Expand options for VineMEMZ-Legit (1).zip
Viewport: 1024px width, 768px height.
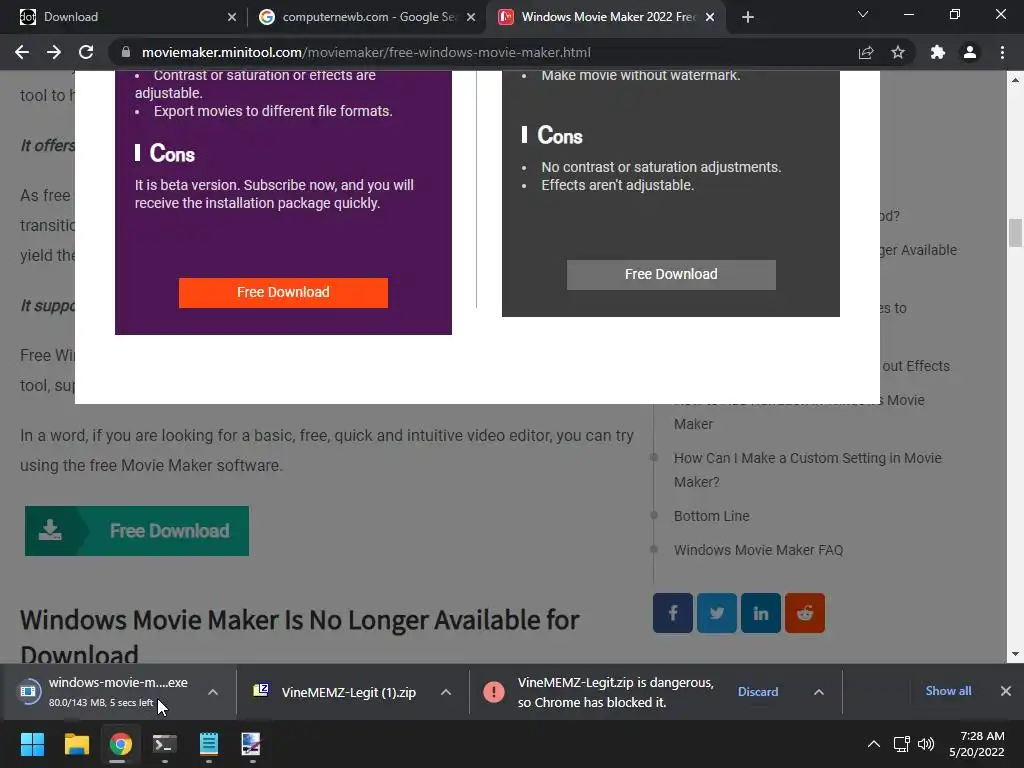[445, 692]
